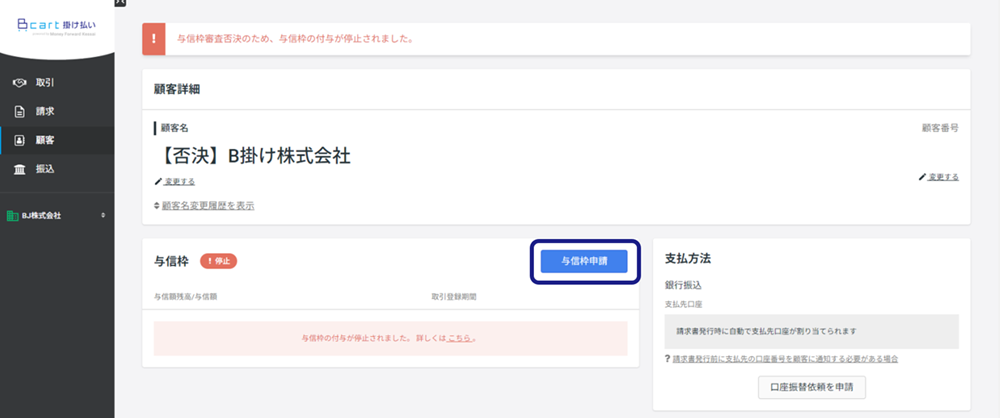Click 変更する link under customer name
1000x418 pixels.
point(179,182)
